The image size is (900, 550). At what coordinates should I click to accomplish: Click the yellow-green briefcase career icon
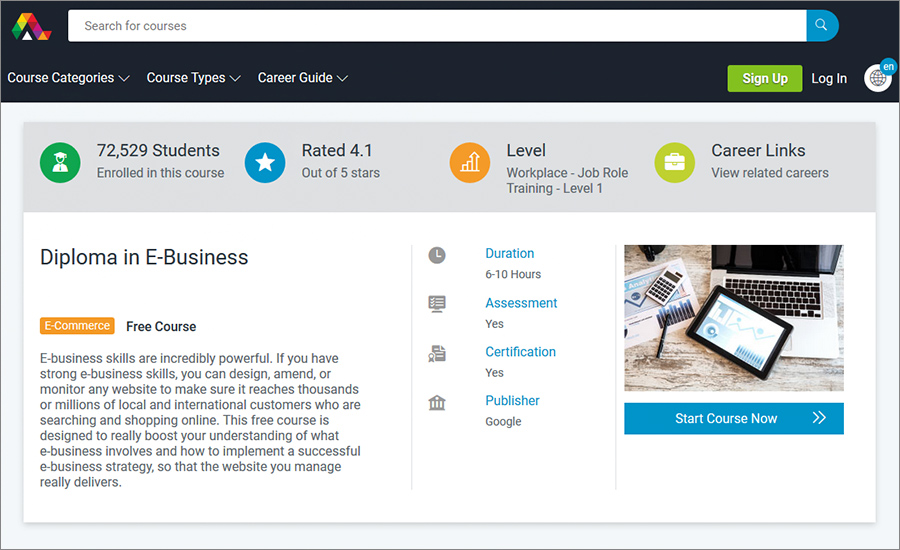[674, 162]
